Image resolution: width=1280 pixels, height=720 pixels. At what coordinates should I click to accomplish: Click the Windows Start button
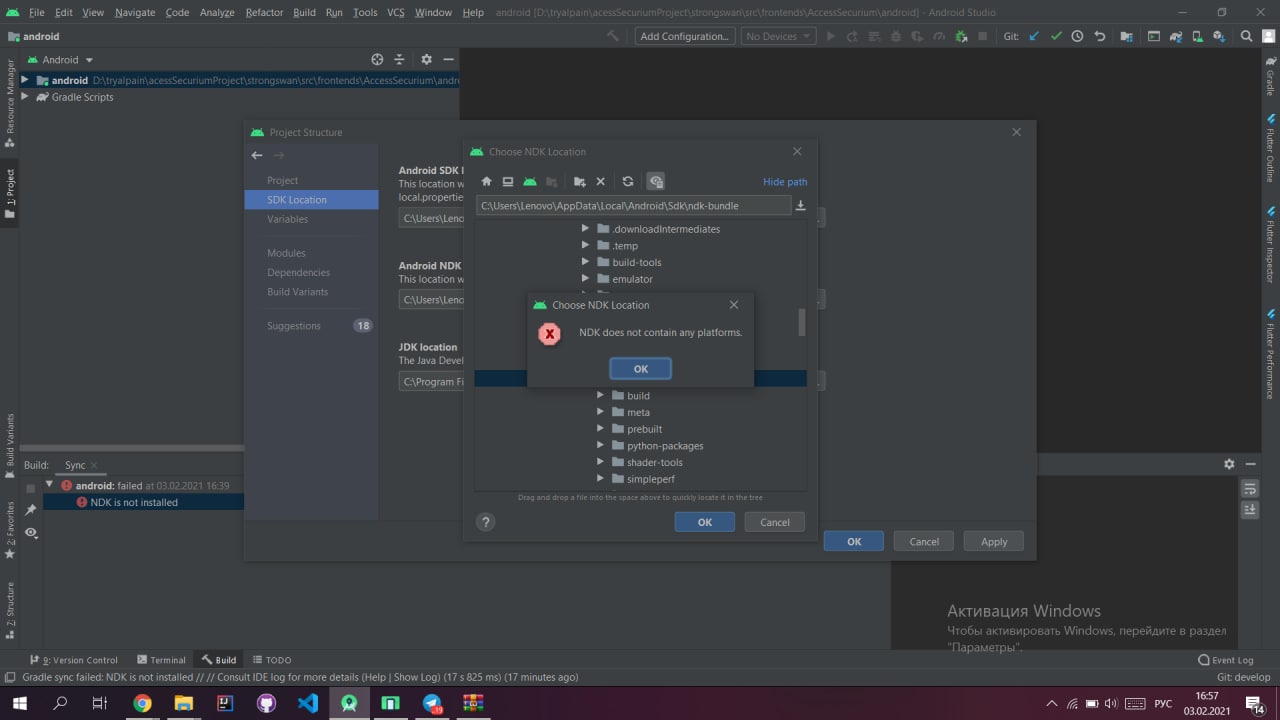pos(19,704)
